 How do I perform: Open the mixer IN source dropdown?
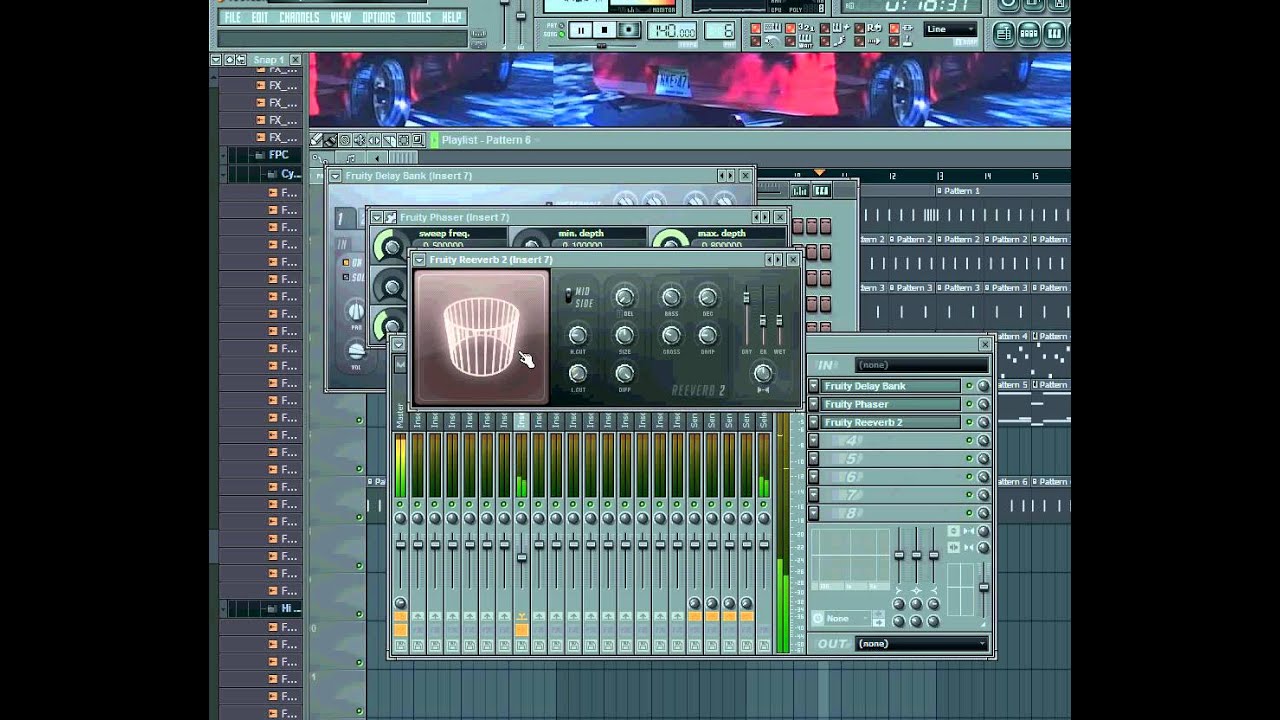coord(922,365)
